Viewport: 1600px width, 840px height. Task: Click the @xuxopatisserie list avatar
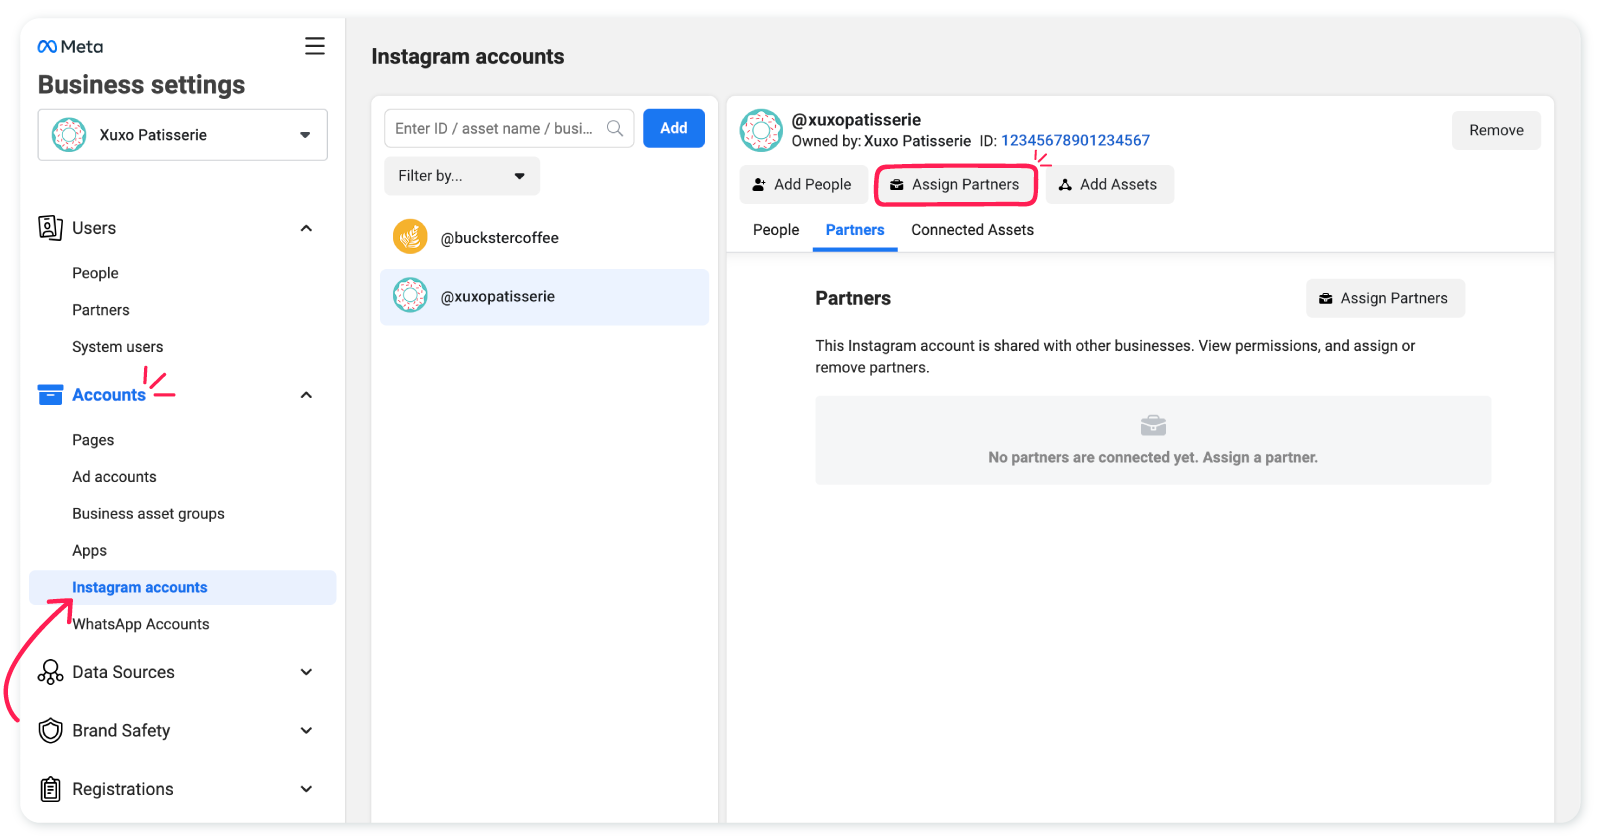coord(410,295)
